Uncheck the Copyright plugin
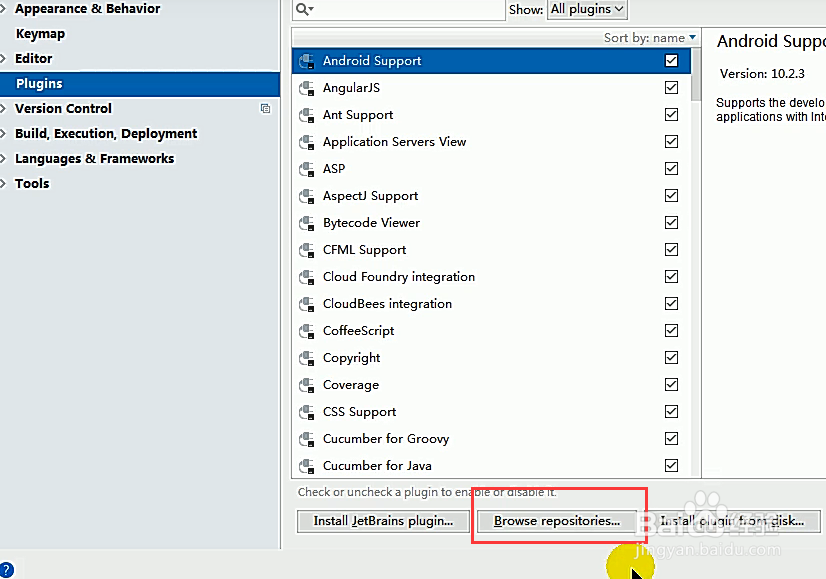Screen dimensions: 826x579 [671, 358]
